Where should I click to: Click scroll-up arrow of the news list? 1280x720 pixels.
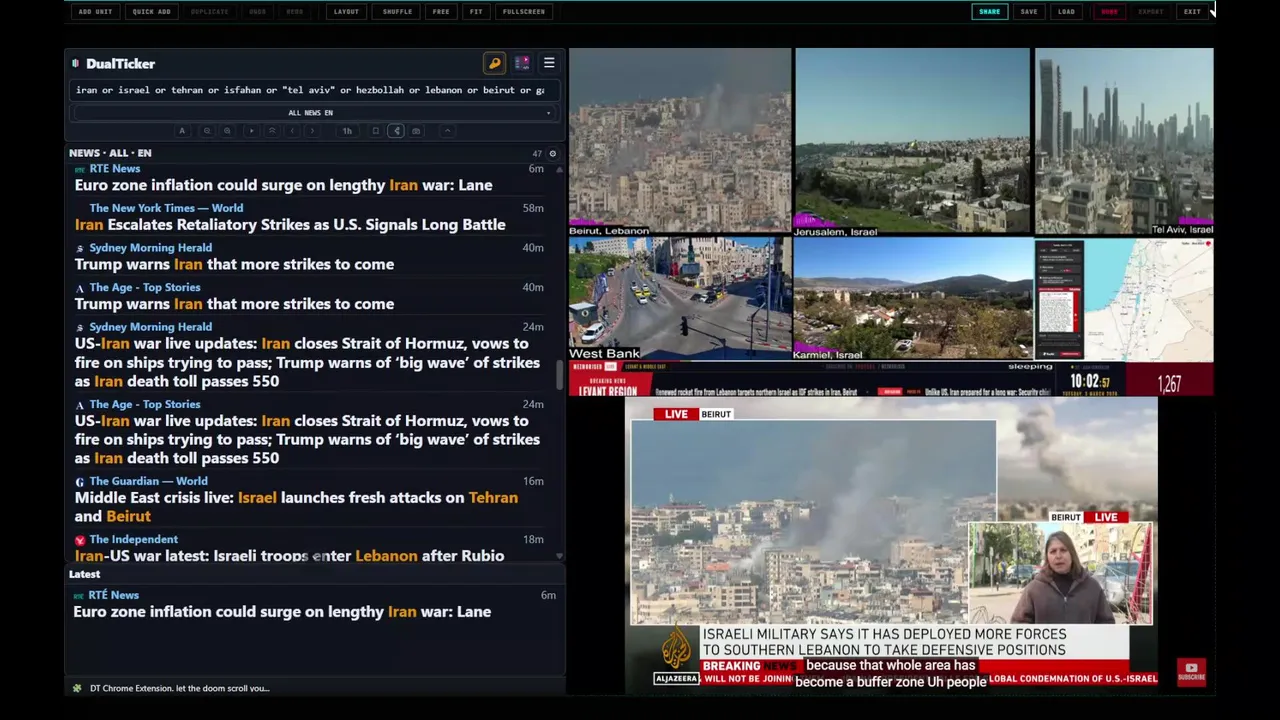560,169
